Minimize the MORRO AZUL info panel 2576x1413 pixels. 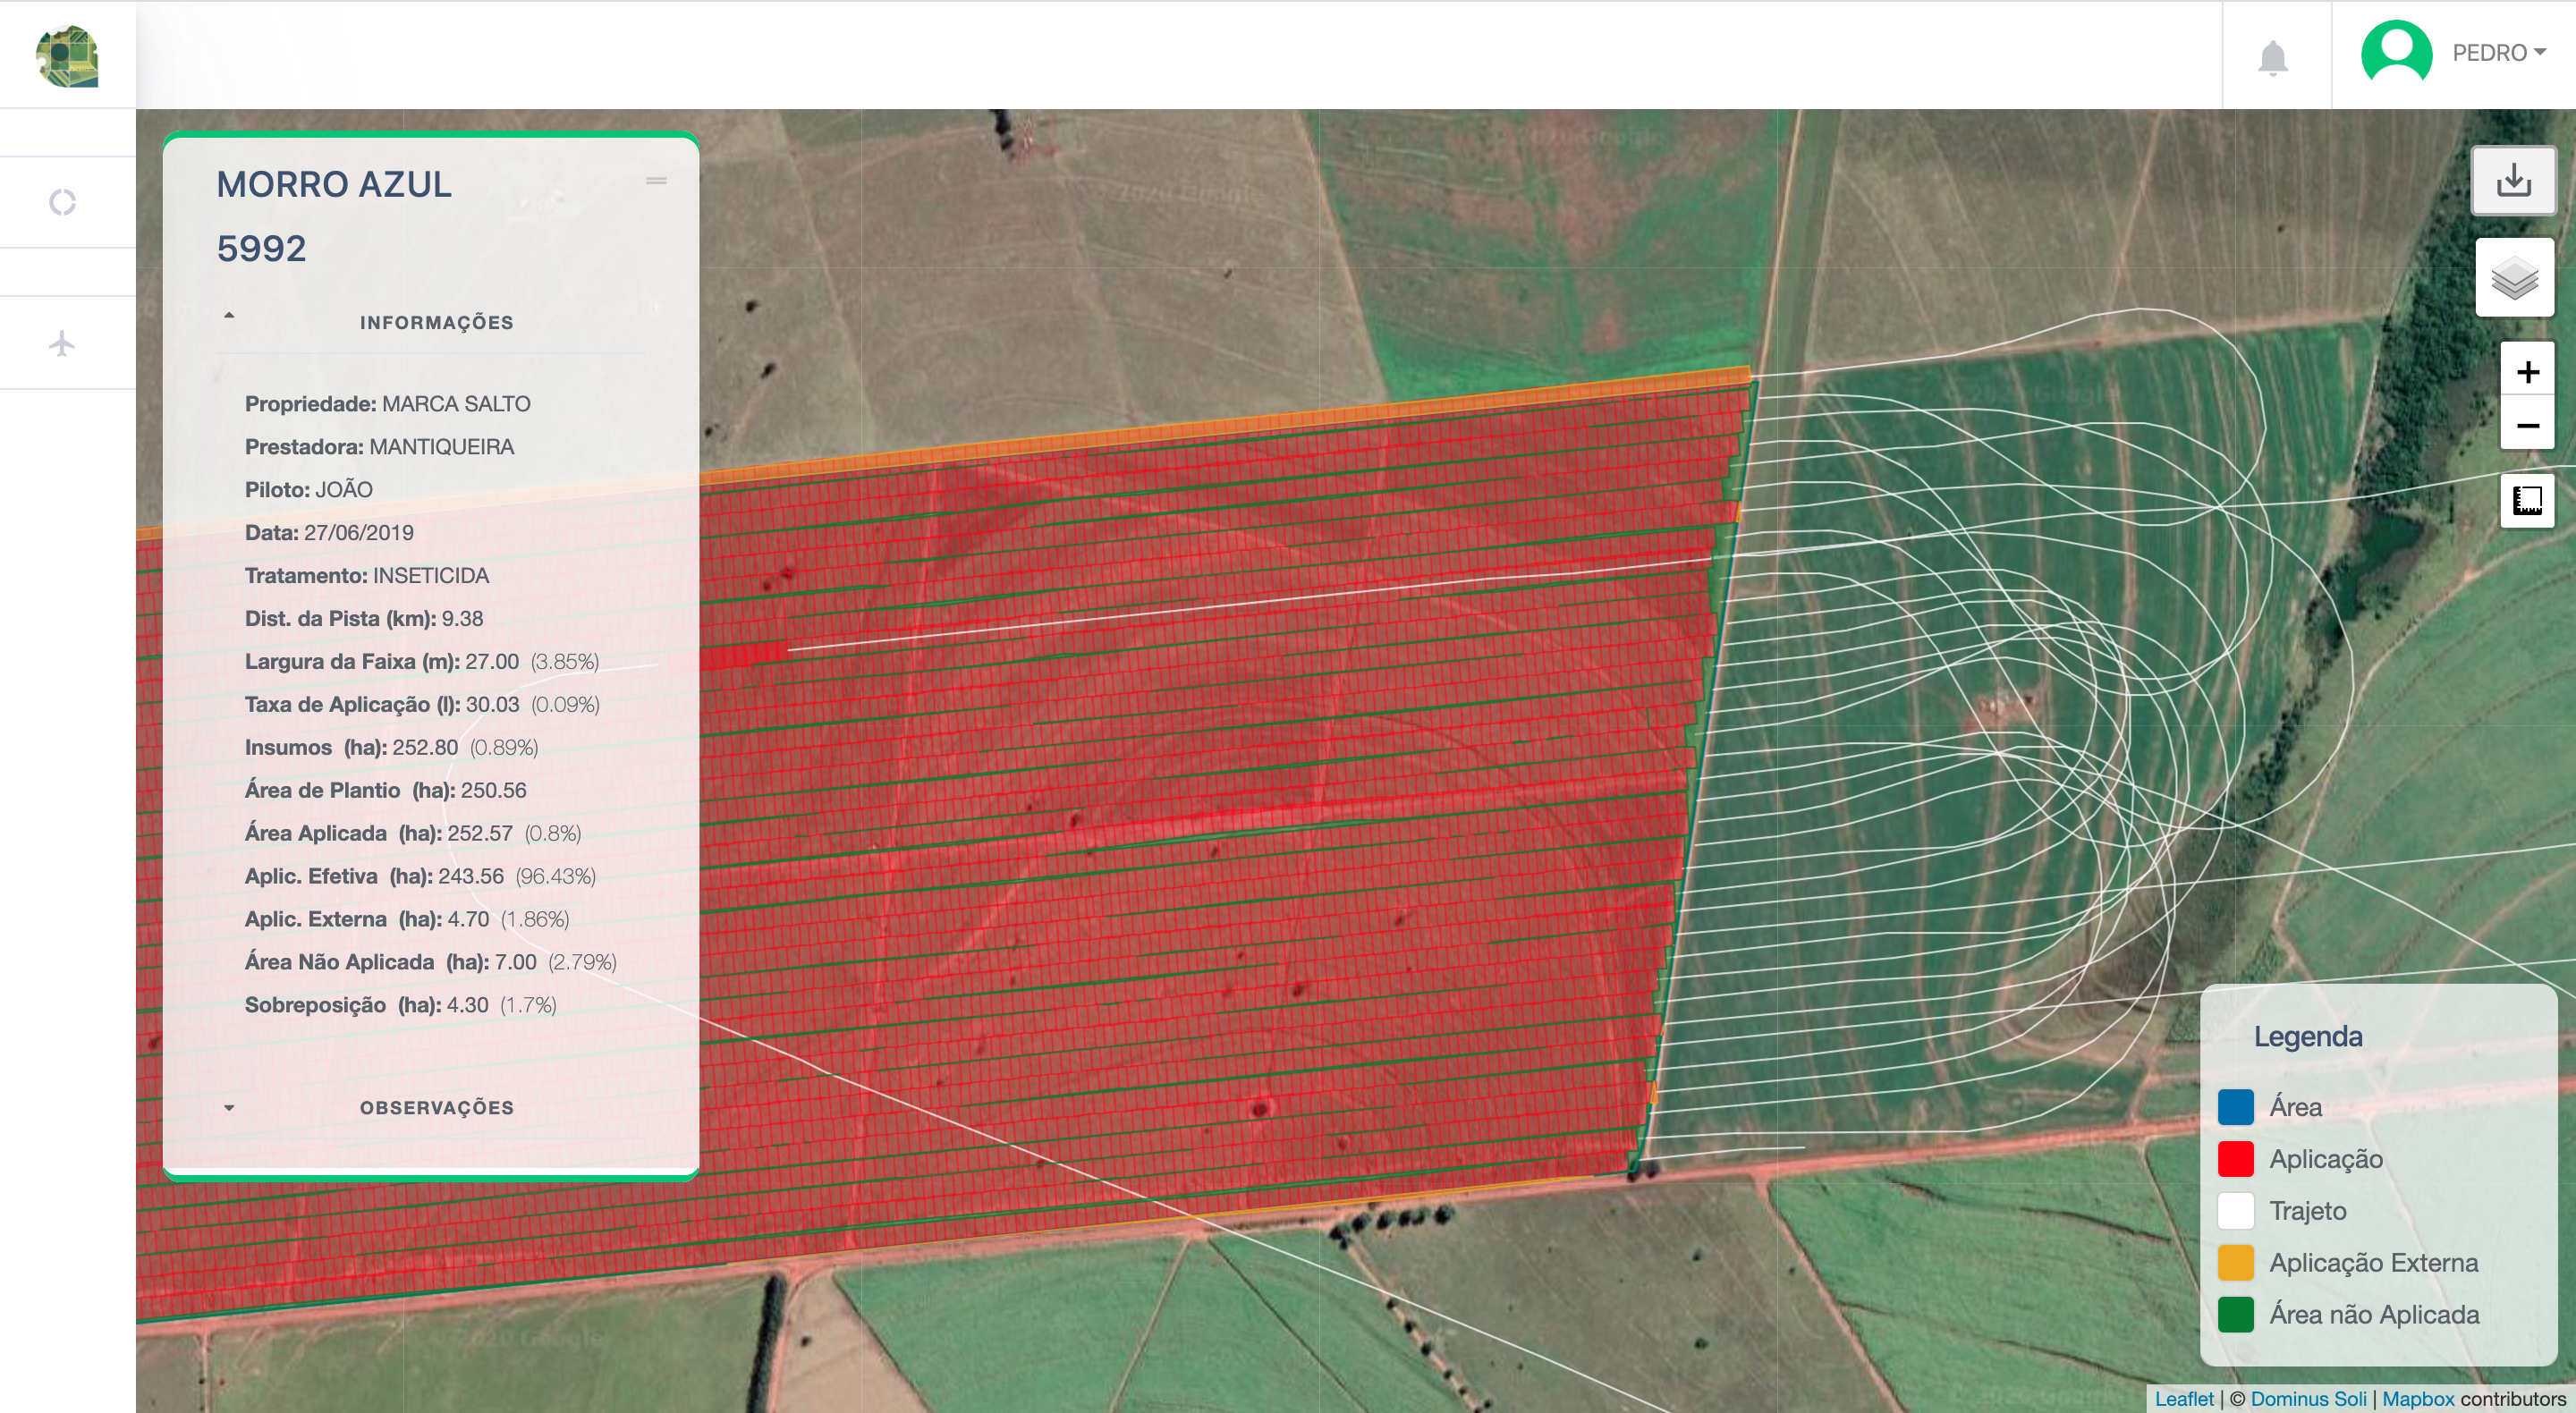(x=656, y=181)
